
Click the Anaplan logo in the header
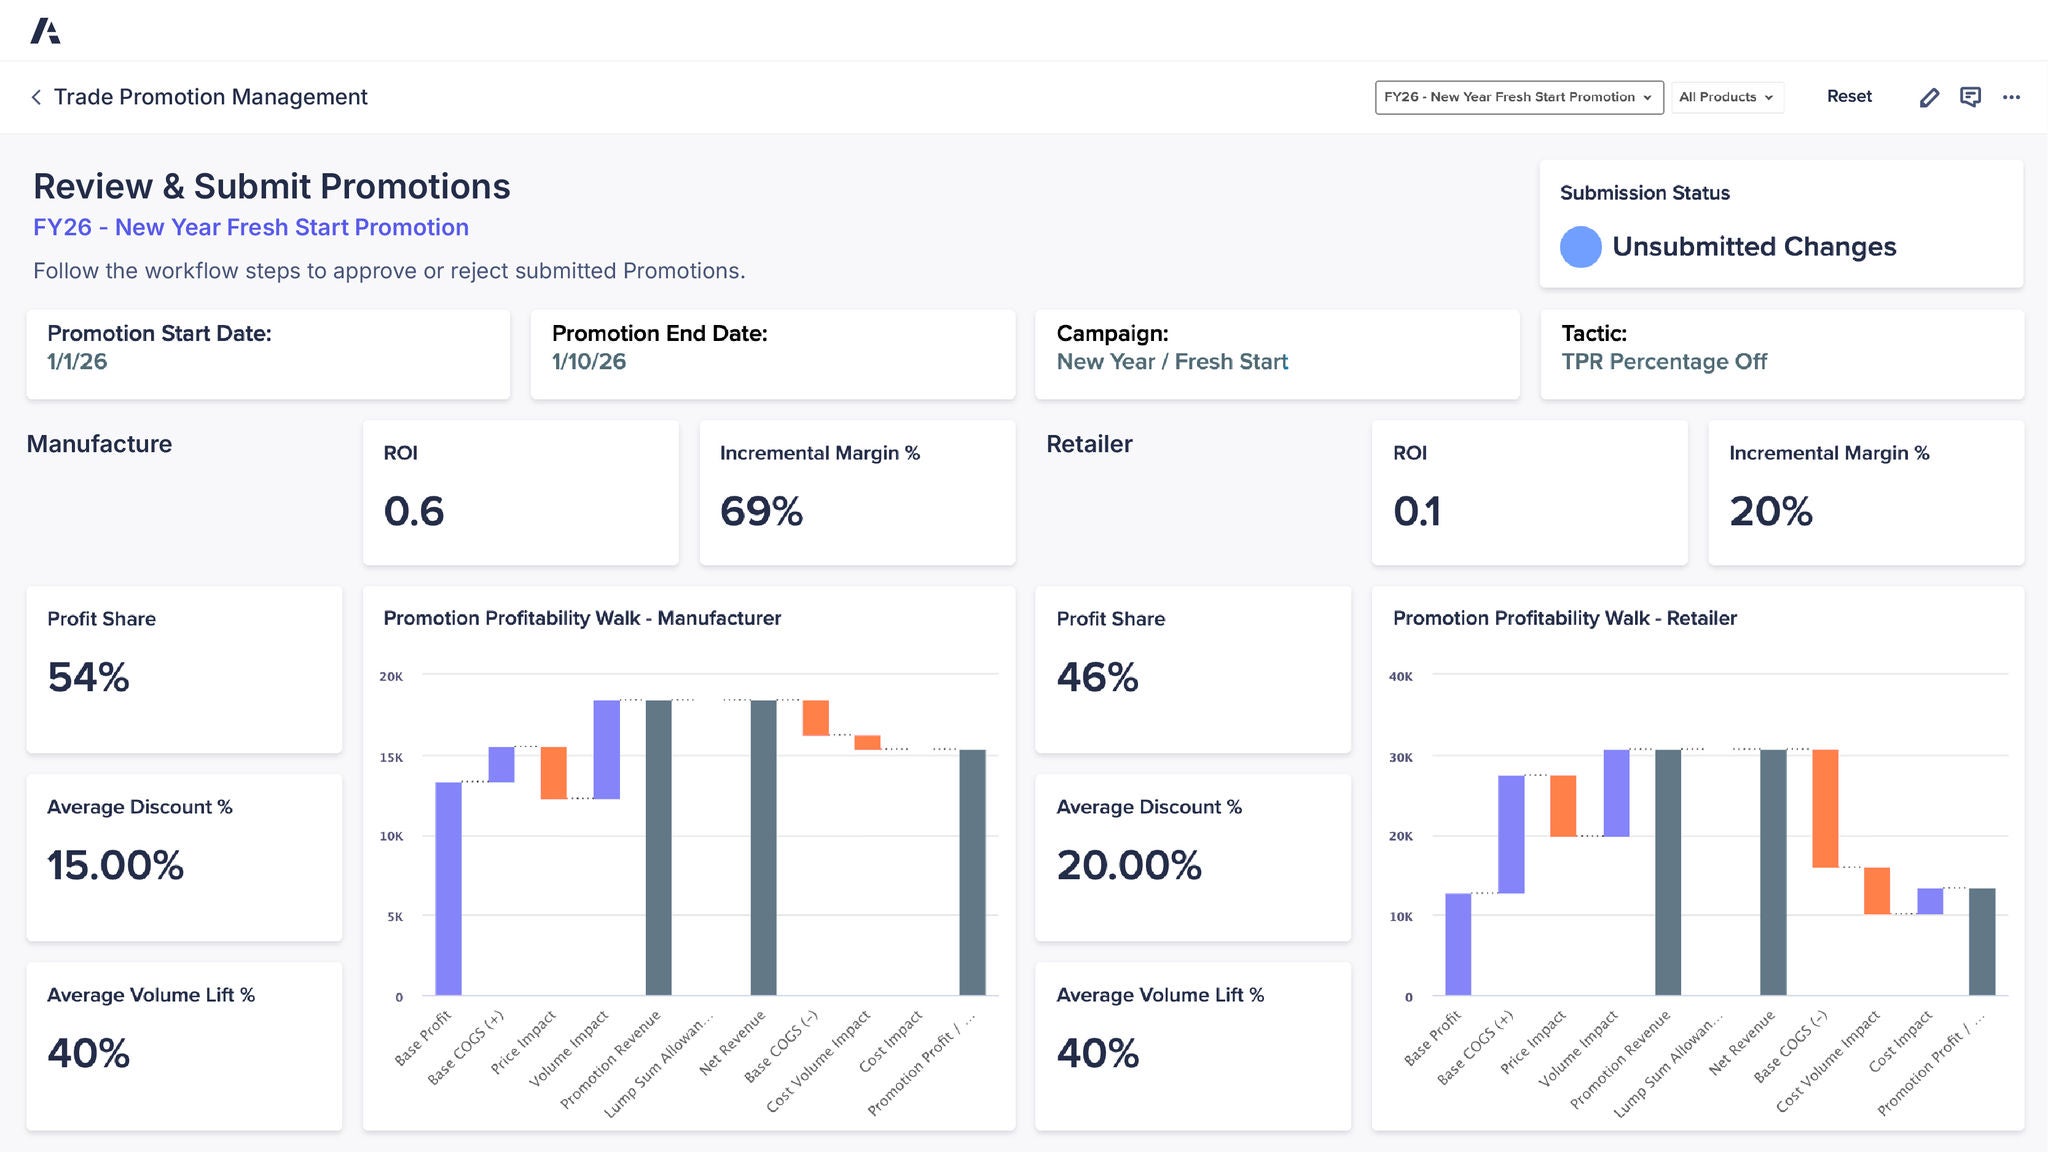48,30
